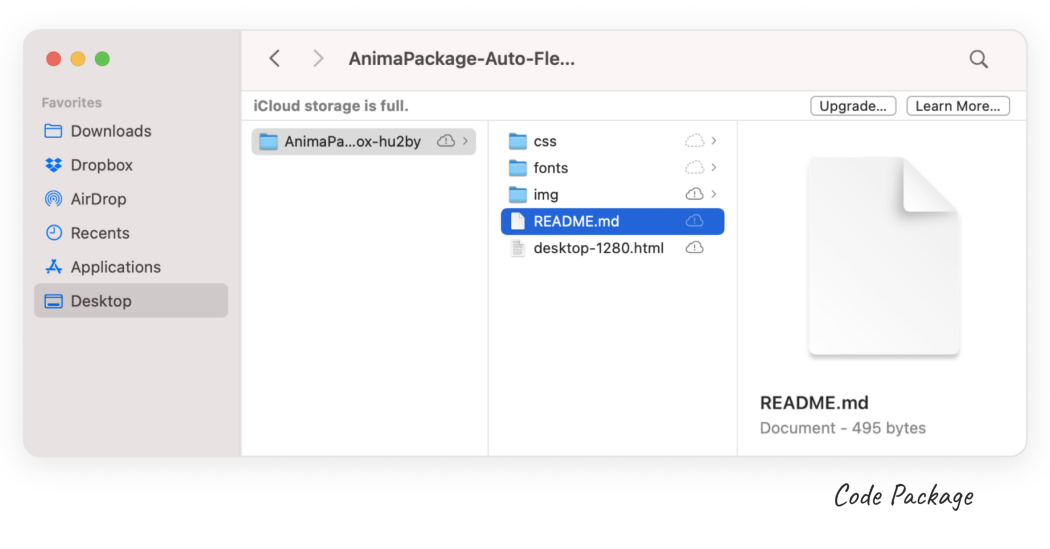The height and width of the screenshot is (549, 1050).
Task: Select Dropbox in Favorites
Action: click(x=101, y=165)
